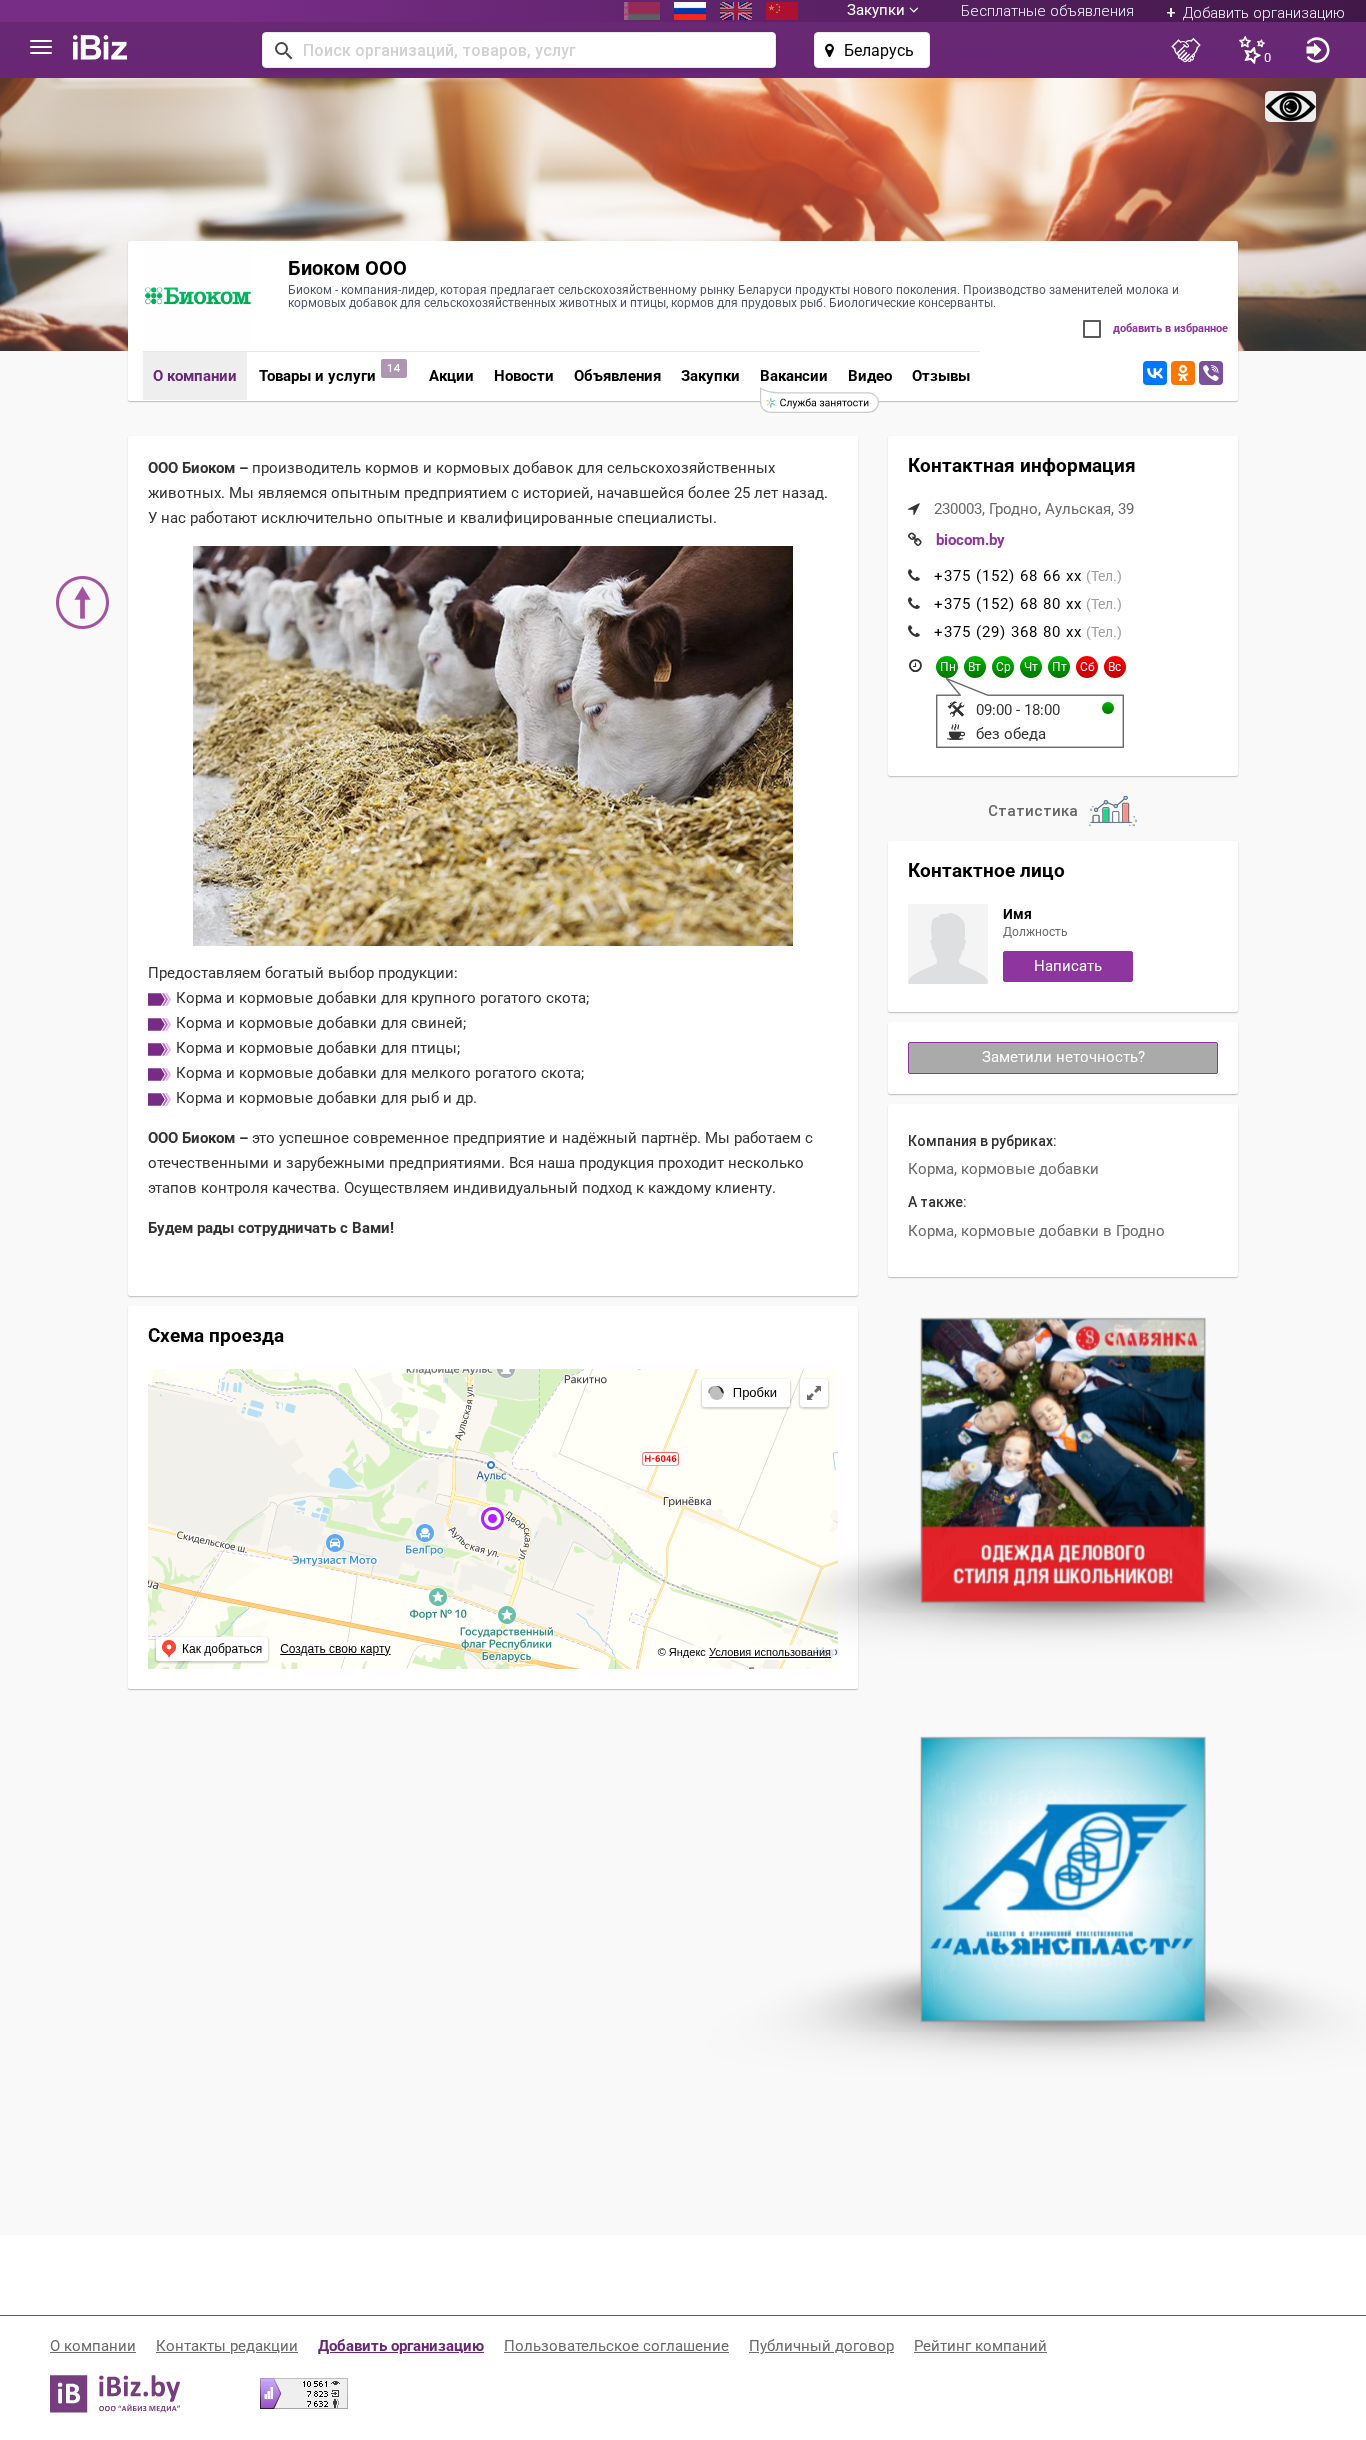
Task: Open the Беларусь region selector
Action: [x=872, y=50]
